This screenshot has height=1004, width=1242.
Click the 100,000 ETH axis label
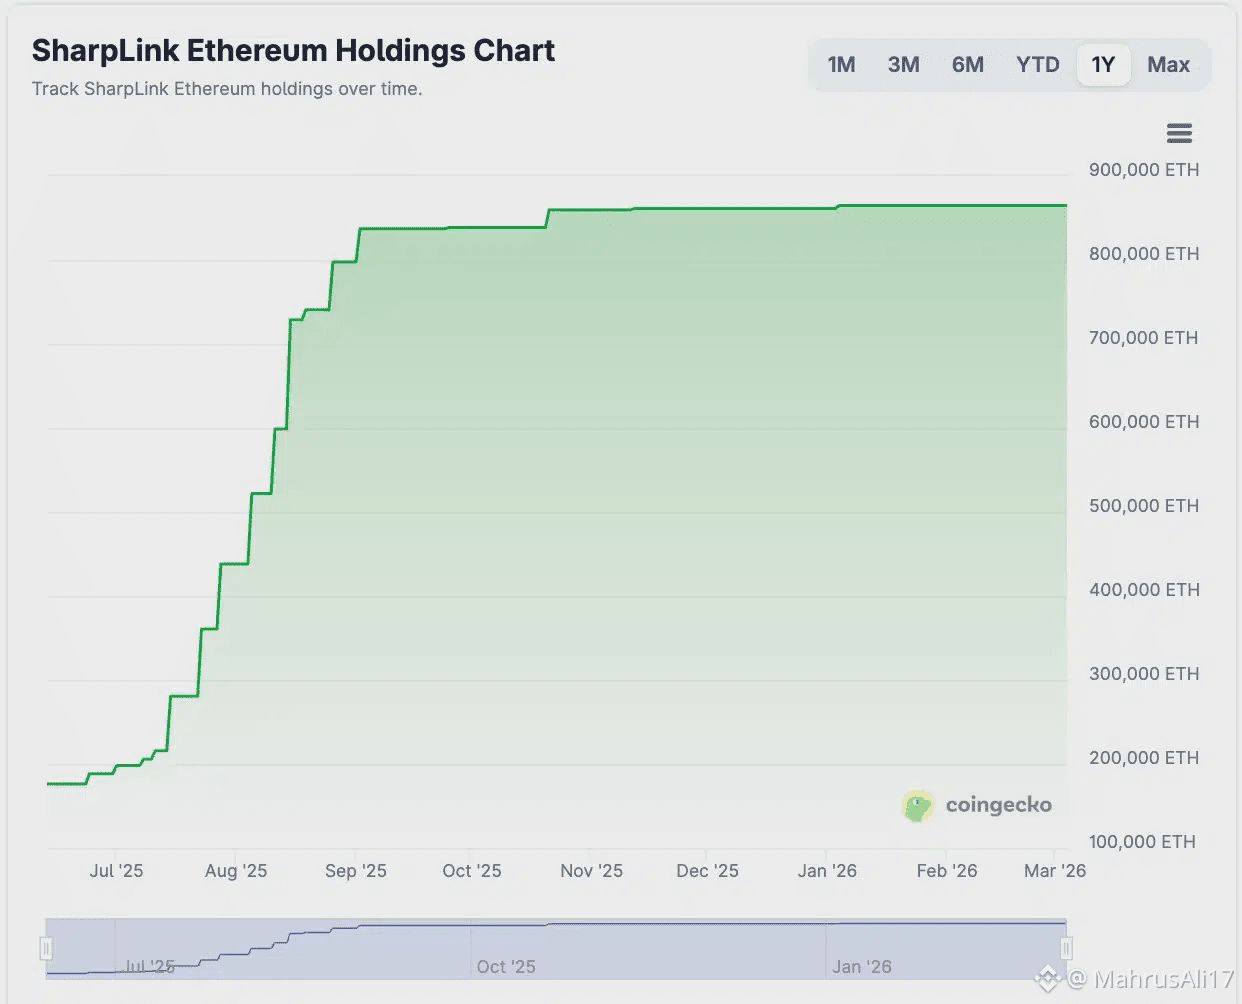pos(1143,841)
